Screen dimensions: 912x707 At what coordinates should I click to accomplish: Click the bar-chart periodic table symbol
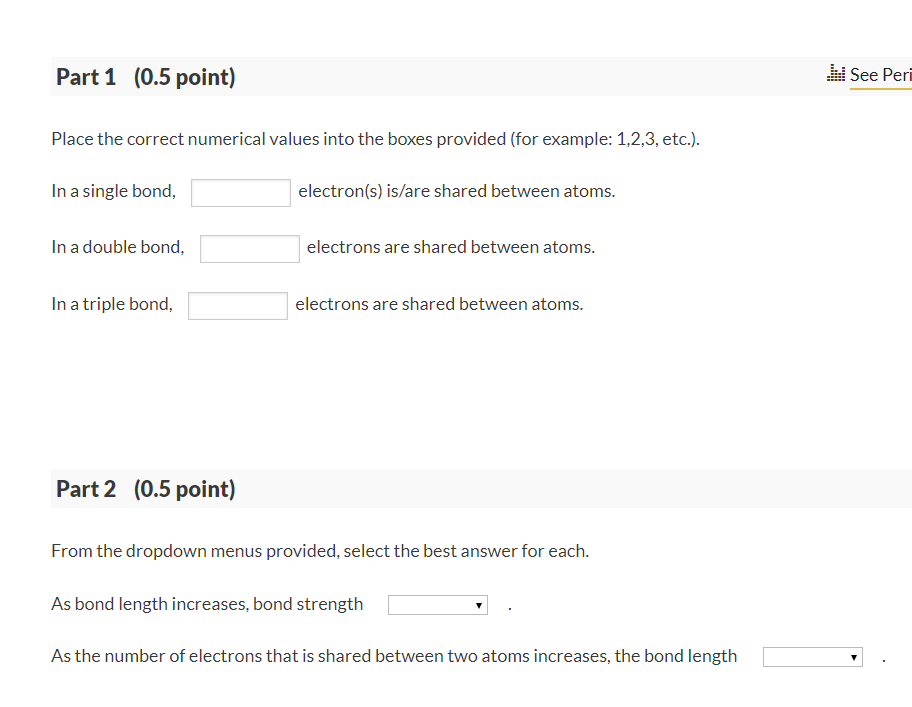tap(838, 73)
